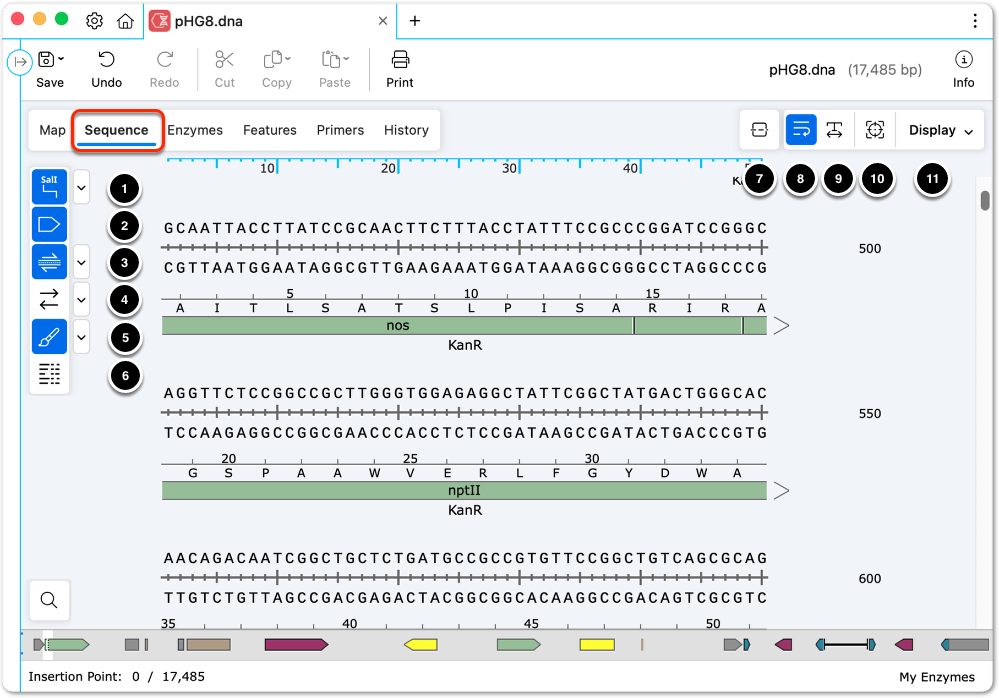Click the Cut scissors icon
Viewport: 999px width, 698px height.
(224, 60)
